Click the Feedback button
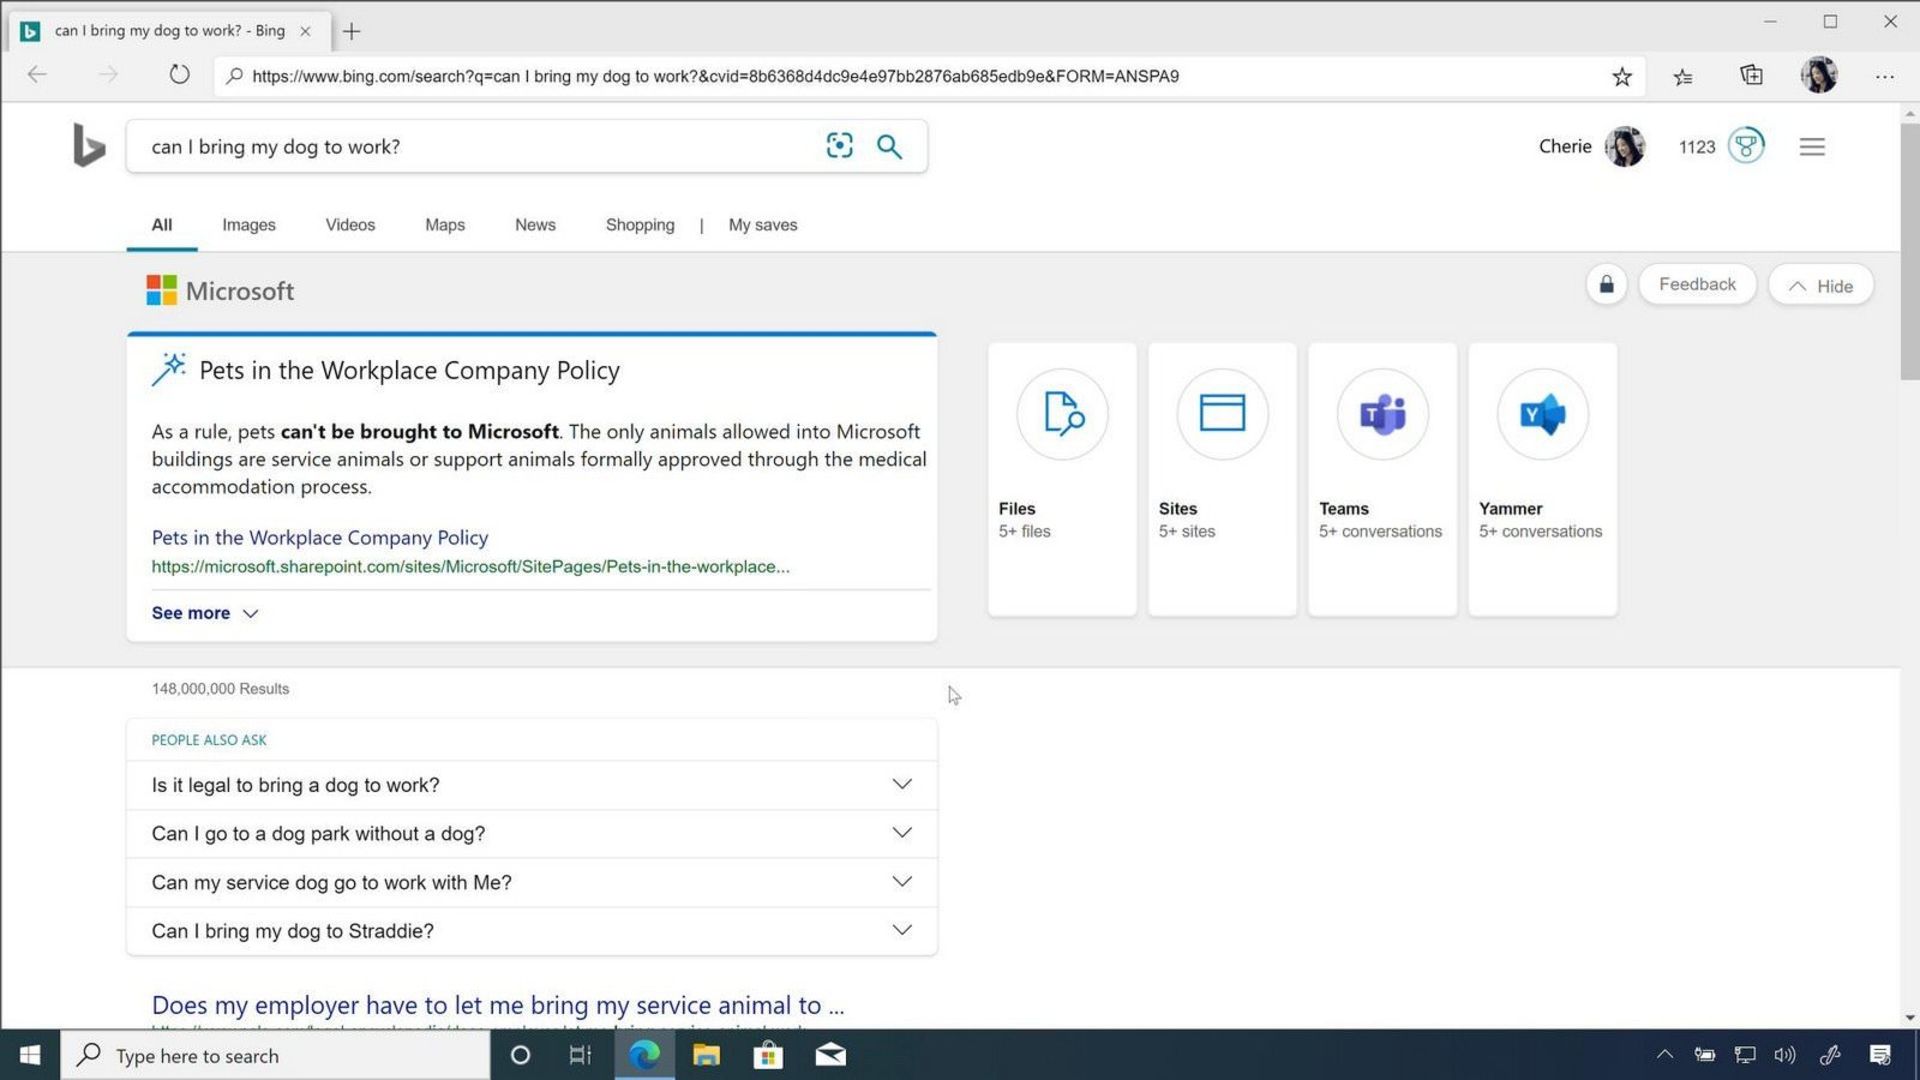 (1698, 284)
